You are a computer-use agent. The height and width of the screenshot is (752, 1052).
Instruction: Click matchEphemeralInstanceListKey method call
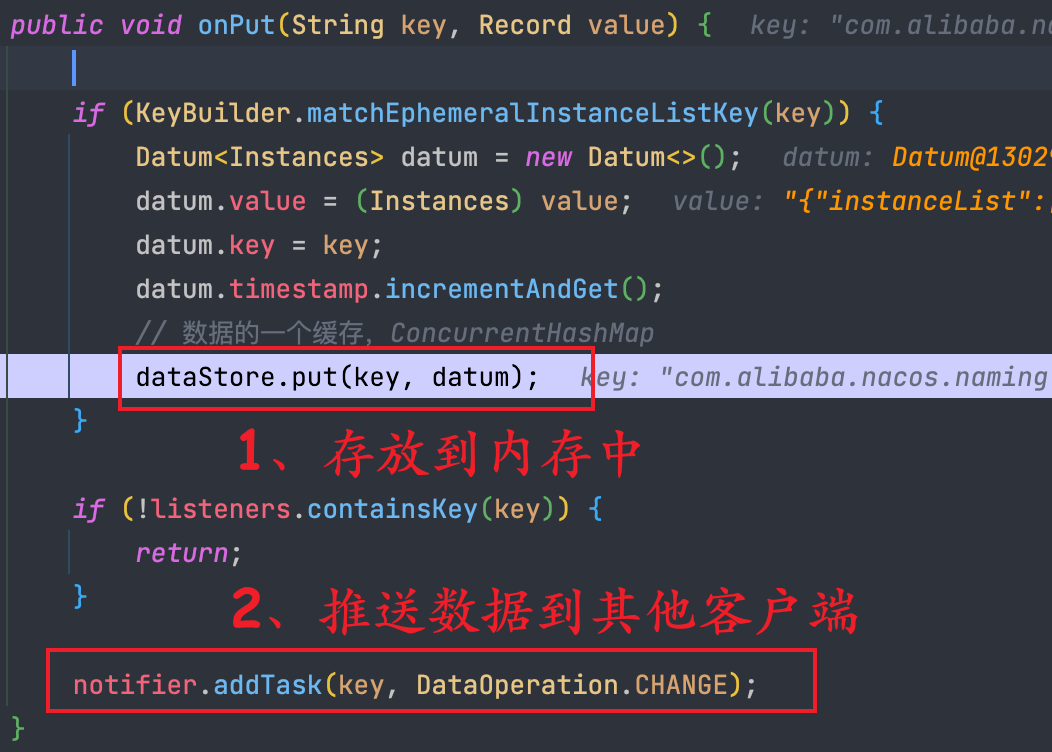tap(533, 113)
